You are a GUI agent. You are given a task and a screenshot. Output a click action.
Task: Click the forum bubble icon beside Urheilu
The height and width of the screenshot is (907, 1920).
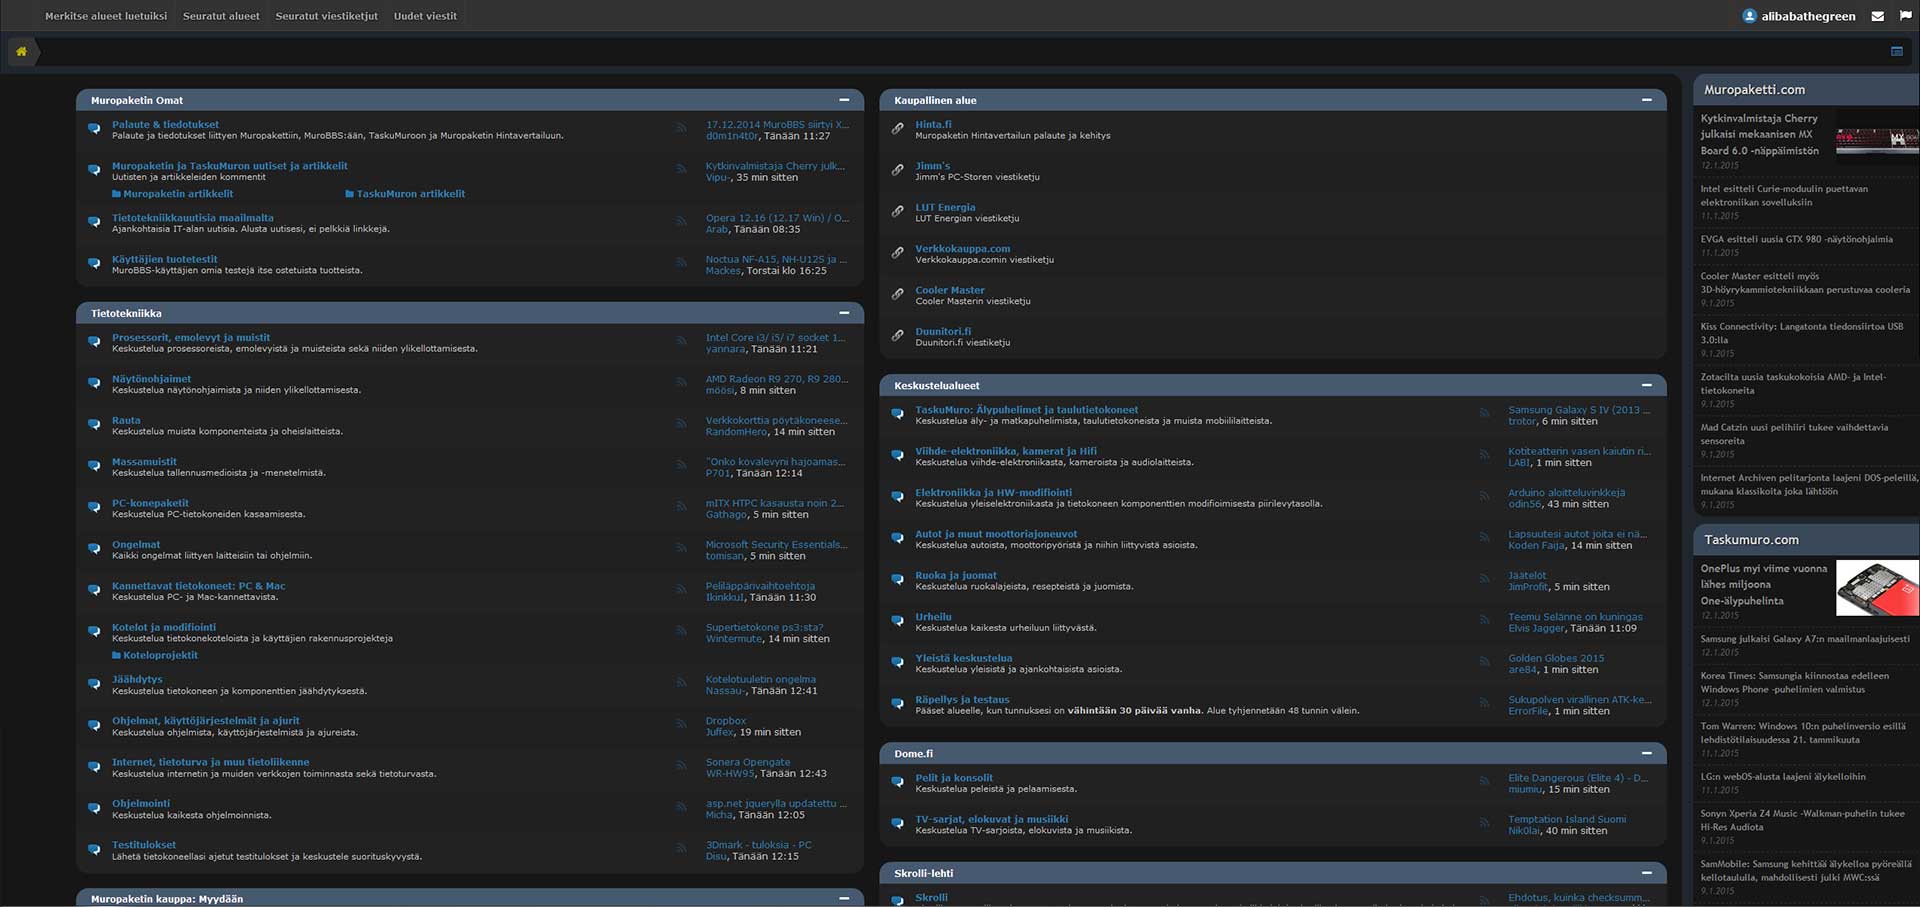[x=897, y=620]
